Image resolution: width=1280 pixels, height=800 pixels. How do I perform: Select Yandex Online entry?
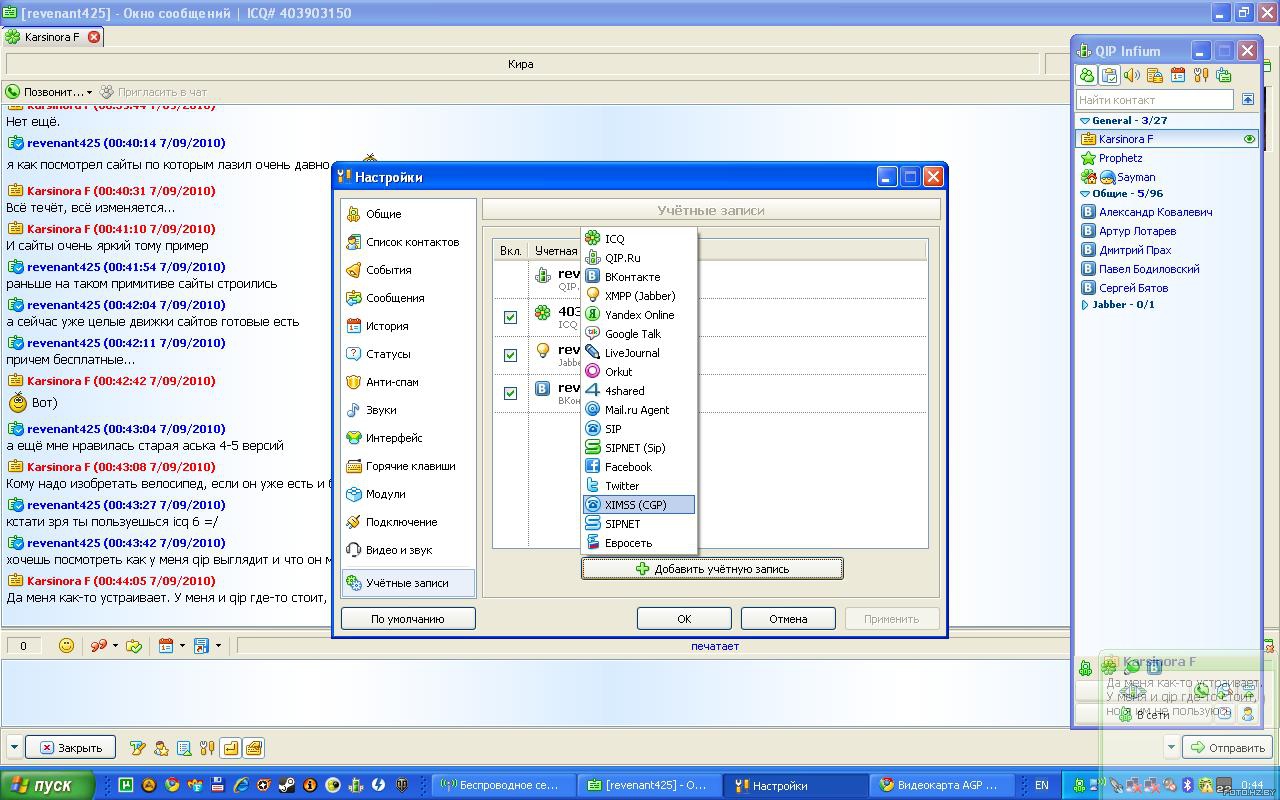pos(638,315)
